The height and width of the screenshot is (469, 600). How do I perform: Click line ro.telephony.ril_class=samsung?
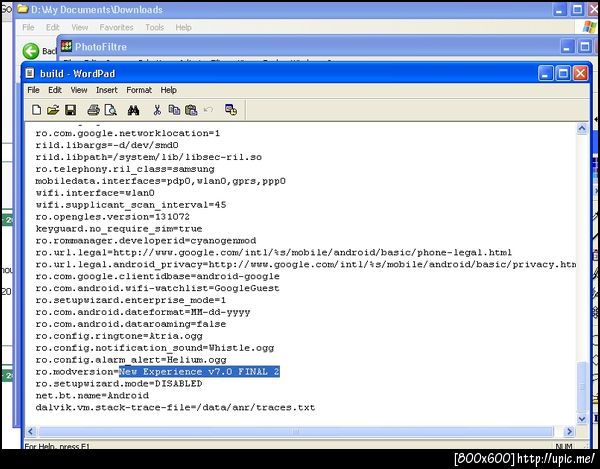[x=125, y=169]
